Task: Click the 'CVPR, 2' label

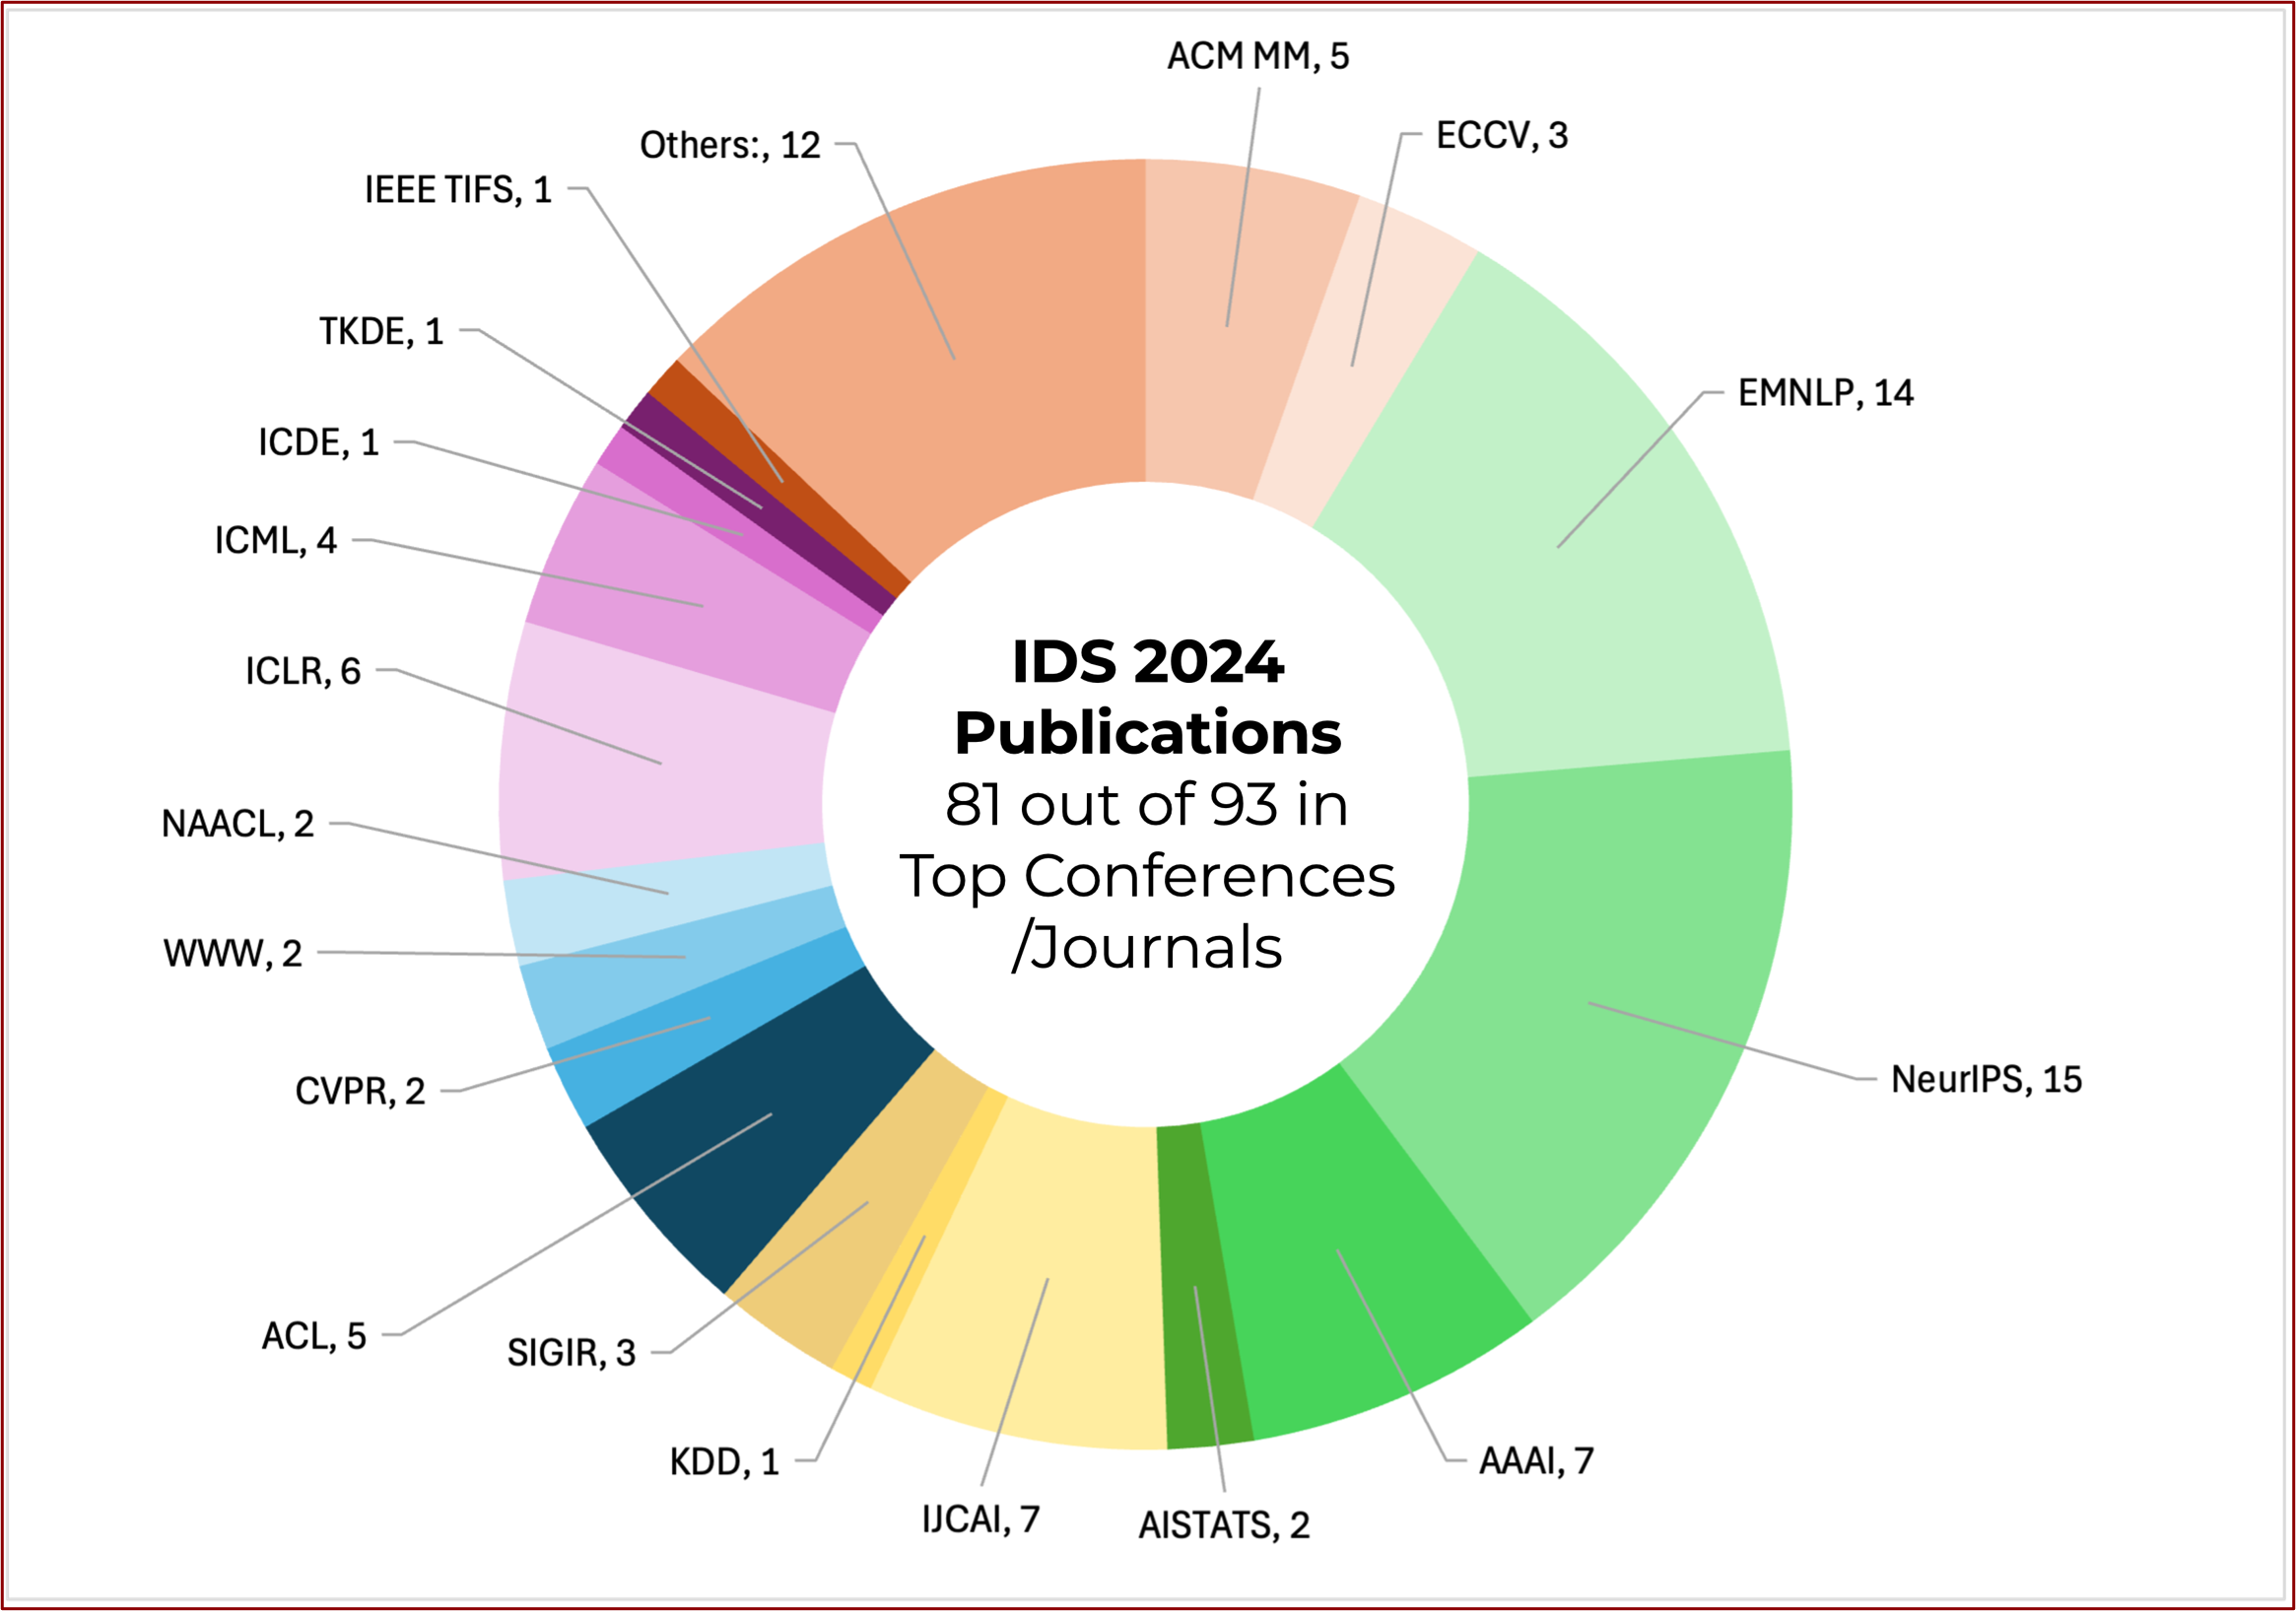Action: [360, 1091]
